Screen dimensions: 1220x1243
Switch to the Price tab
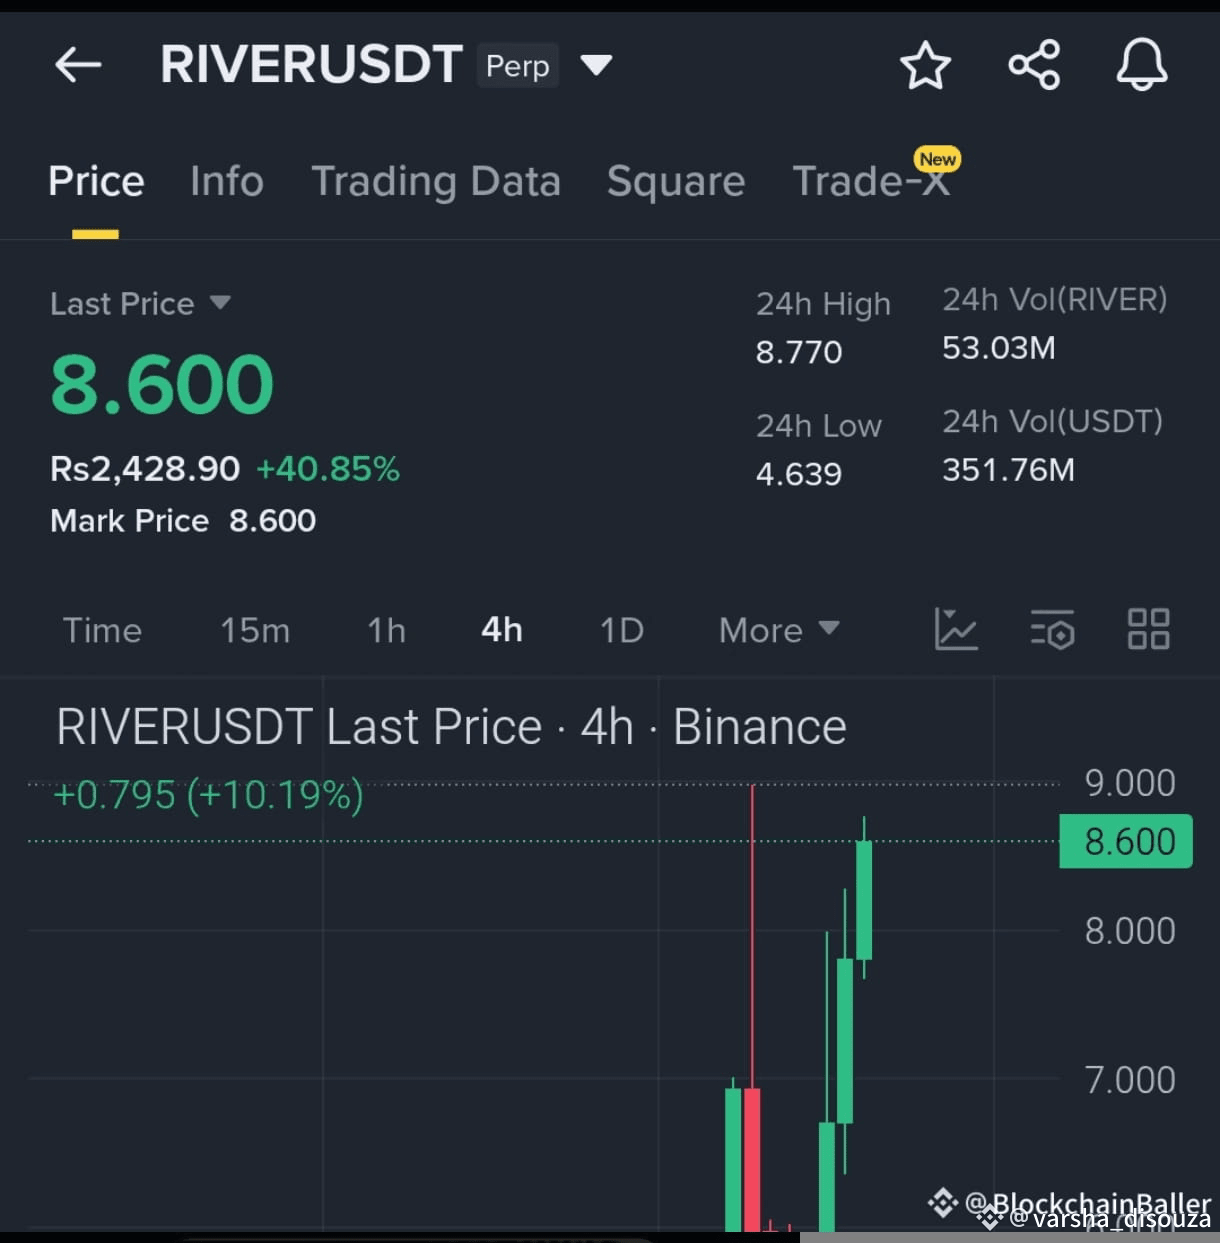coord(96,182)
